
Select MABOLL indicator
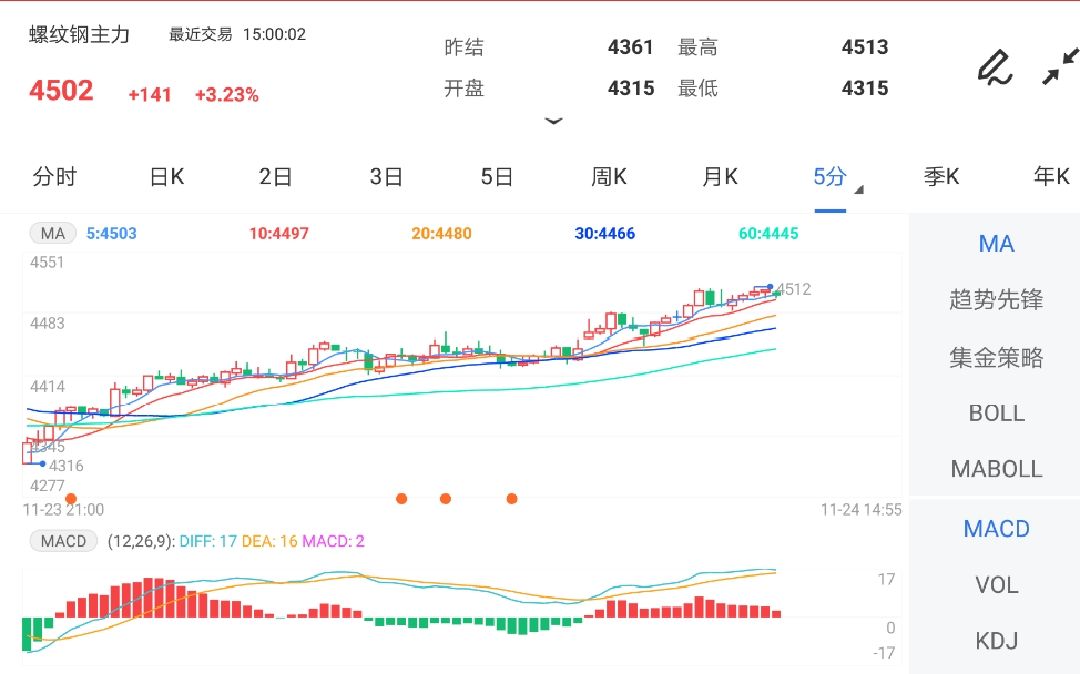tap(997, 470)
